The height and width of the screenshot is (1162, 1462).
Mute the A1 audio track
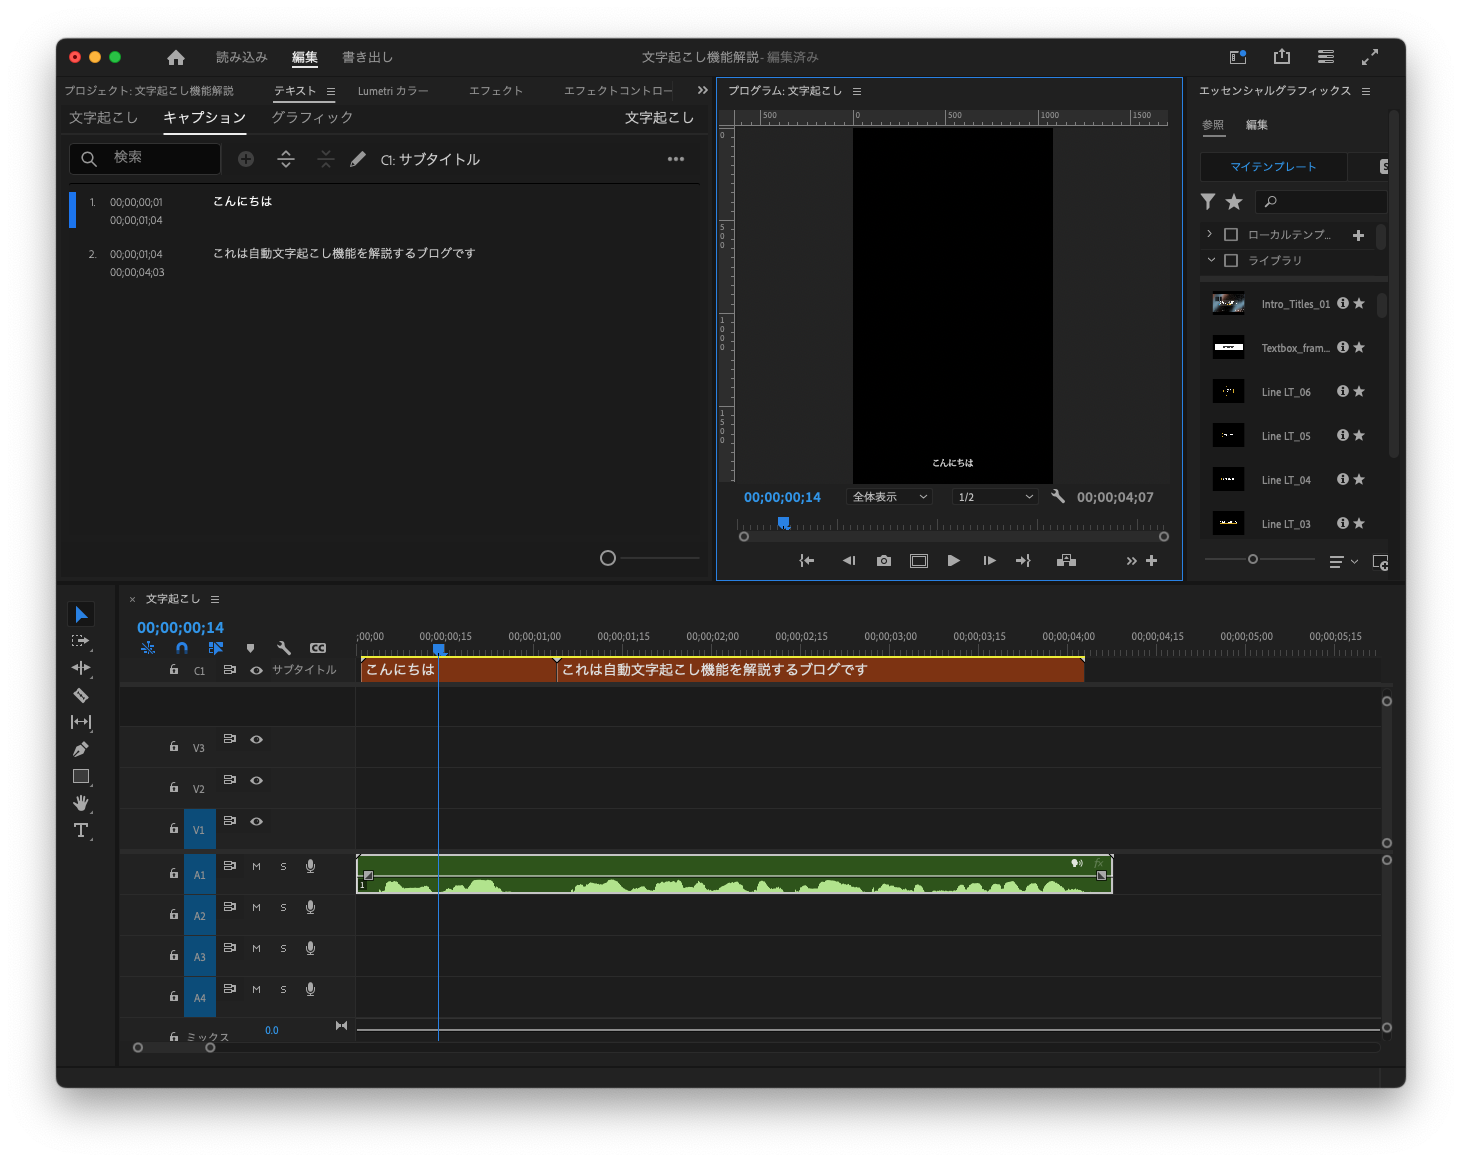click(x=256, y=866)
